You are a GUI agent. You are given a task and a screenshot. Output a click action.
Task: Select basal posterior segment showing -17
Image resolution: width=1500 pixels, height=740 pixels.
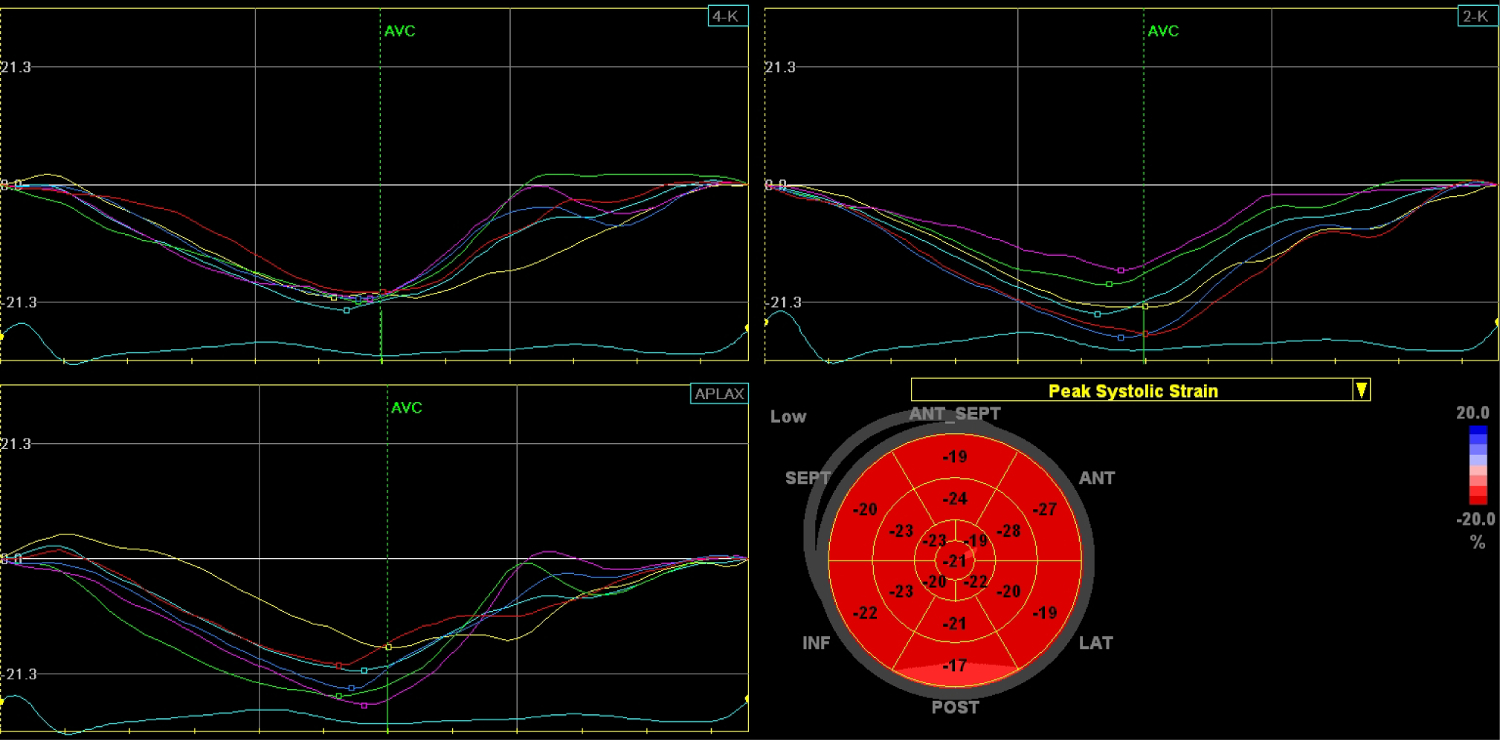(x=955, y=666)
